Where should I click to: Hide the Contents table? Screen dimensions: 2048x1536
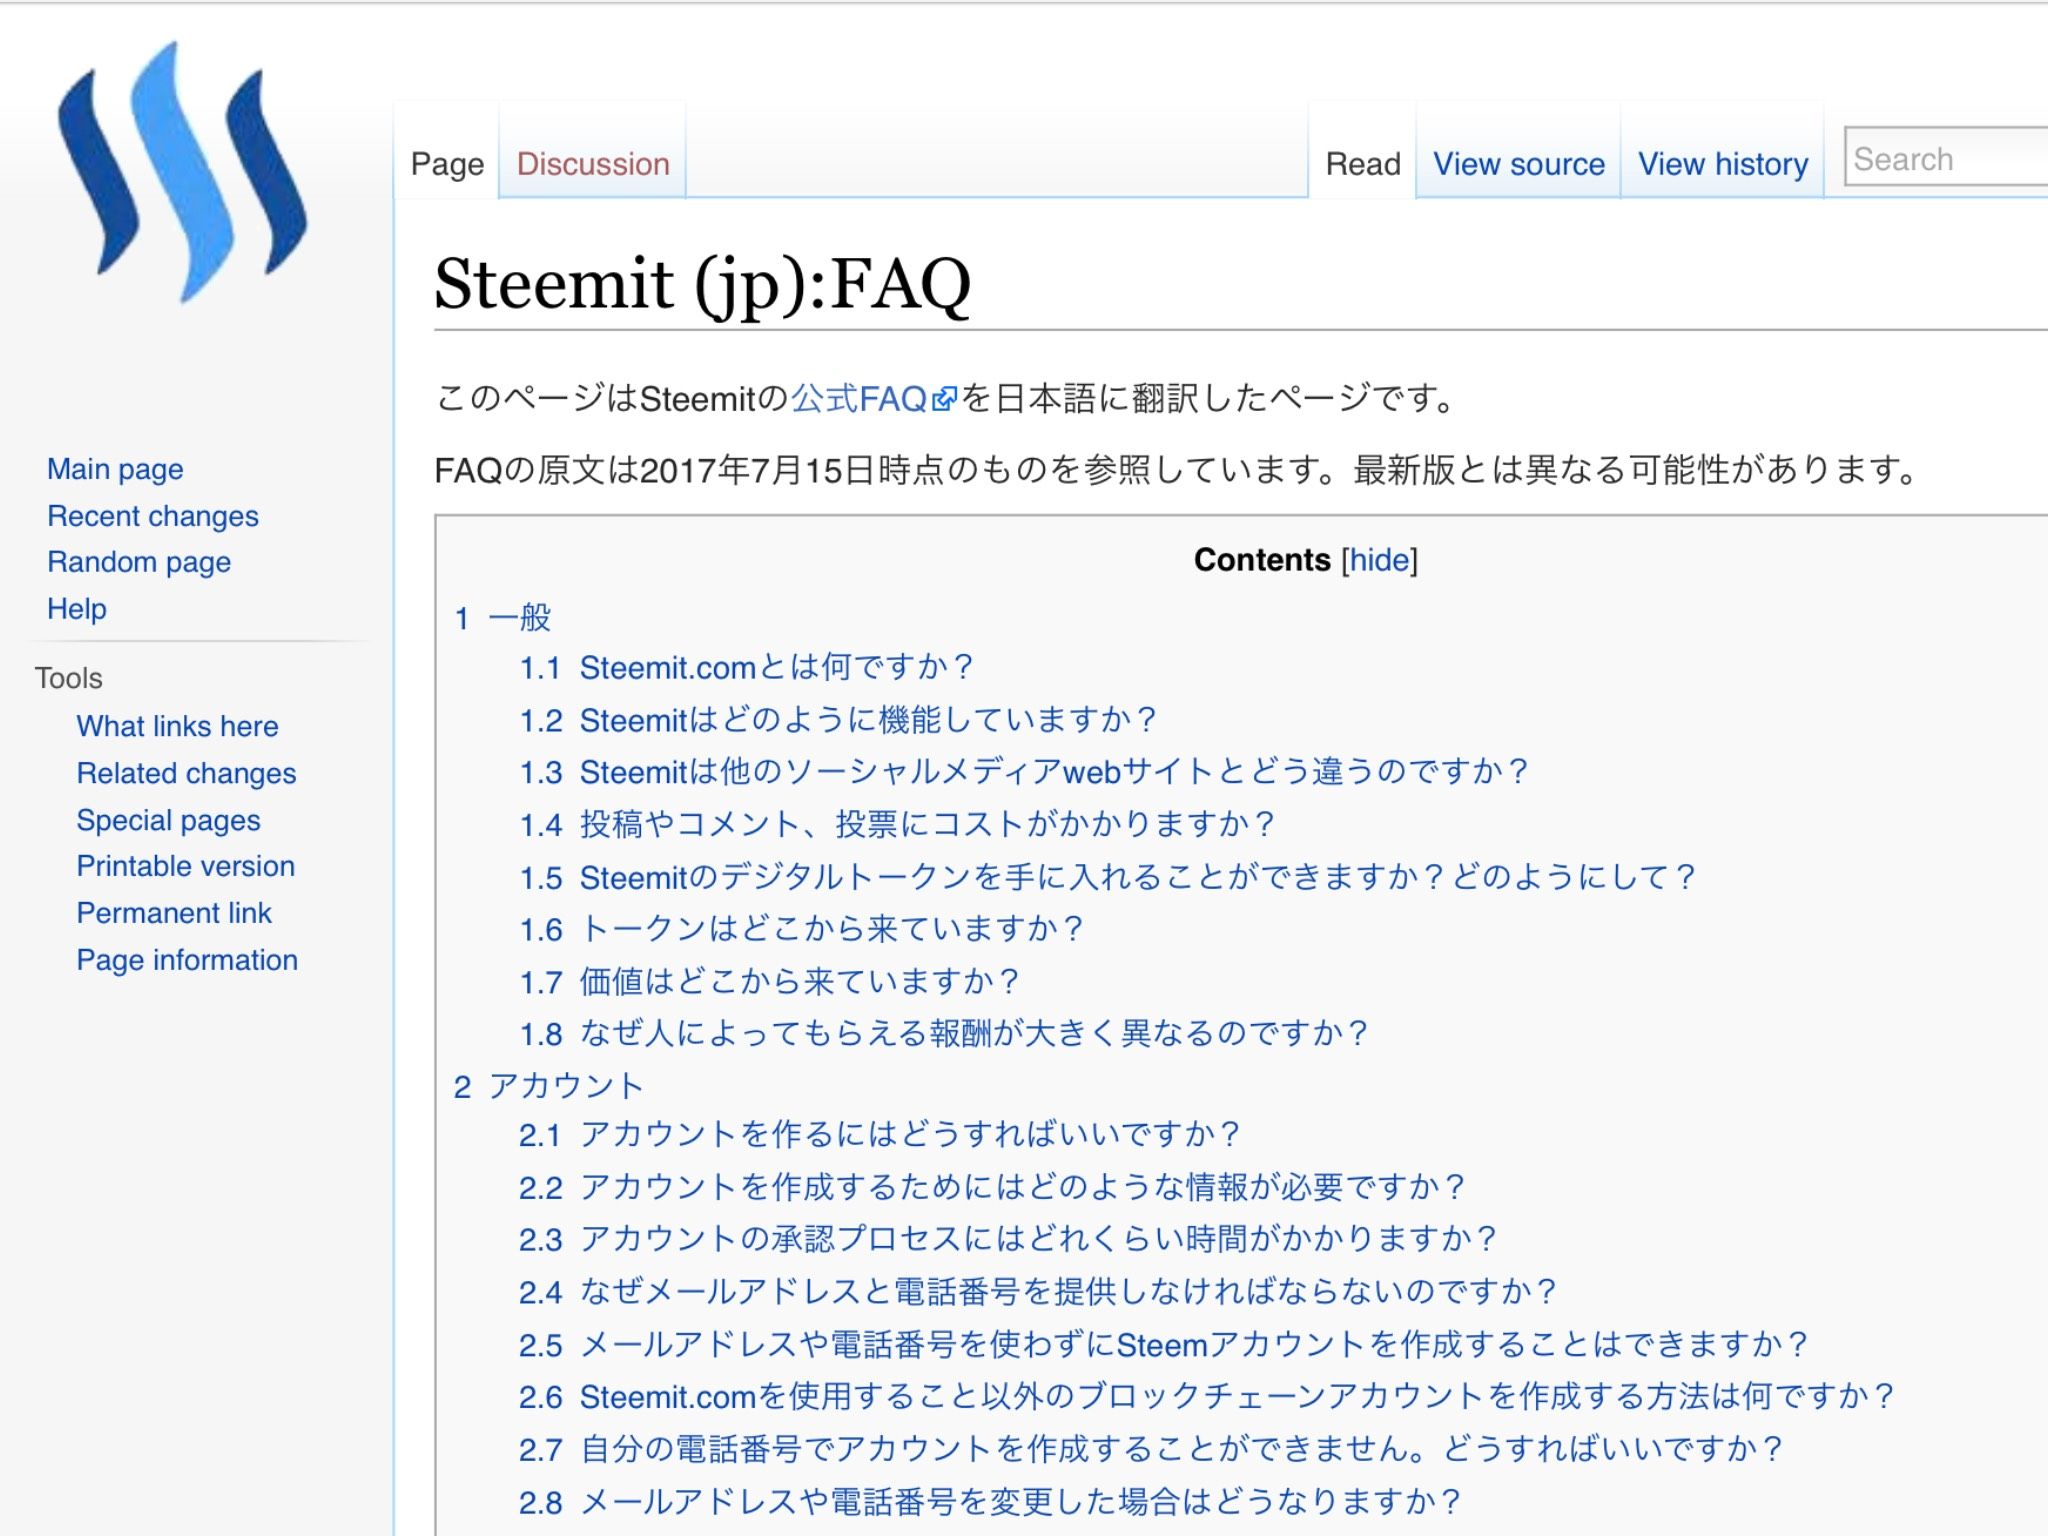(x=1379, y=560)
